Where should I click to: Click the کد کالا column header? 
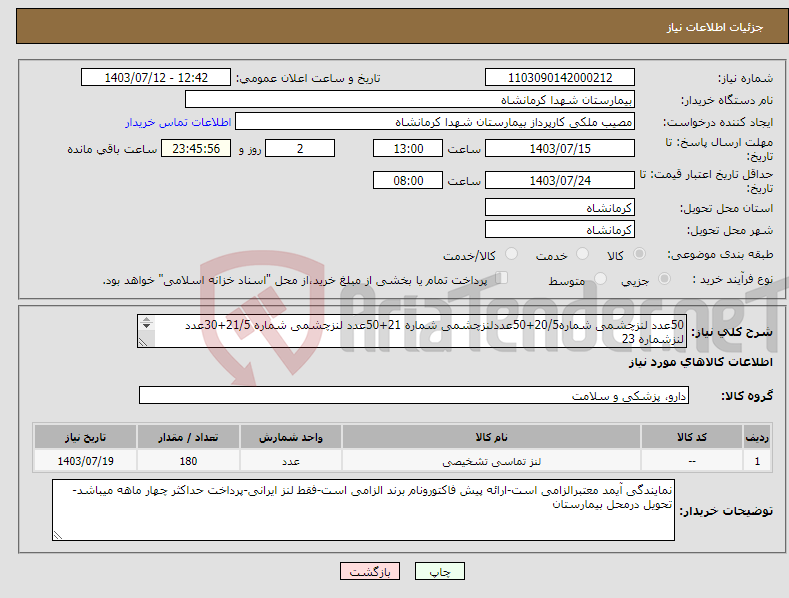[692, 437]
